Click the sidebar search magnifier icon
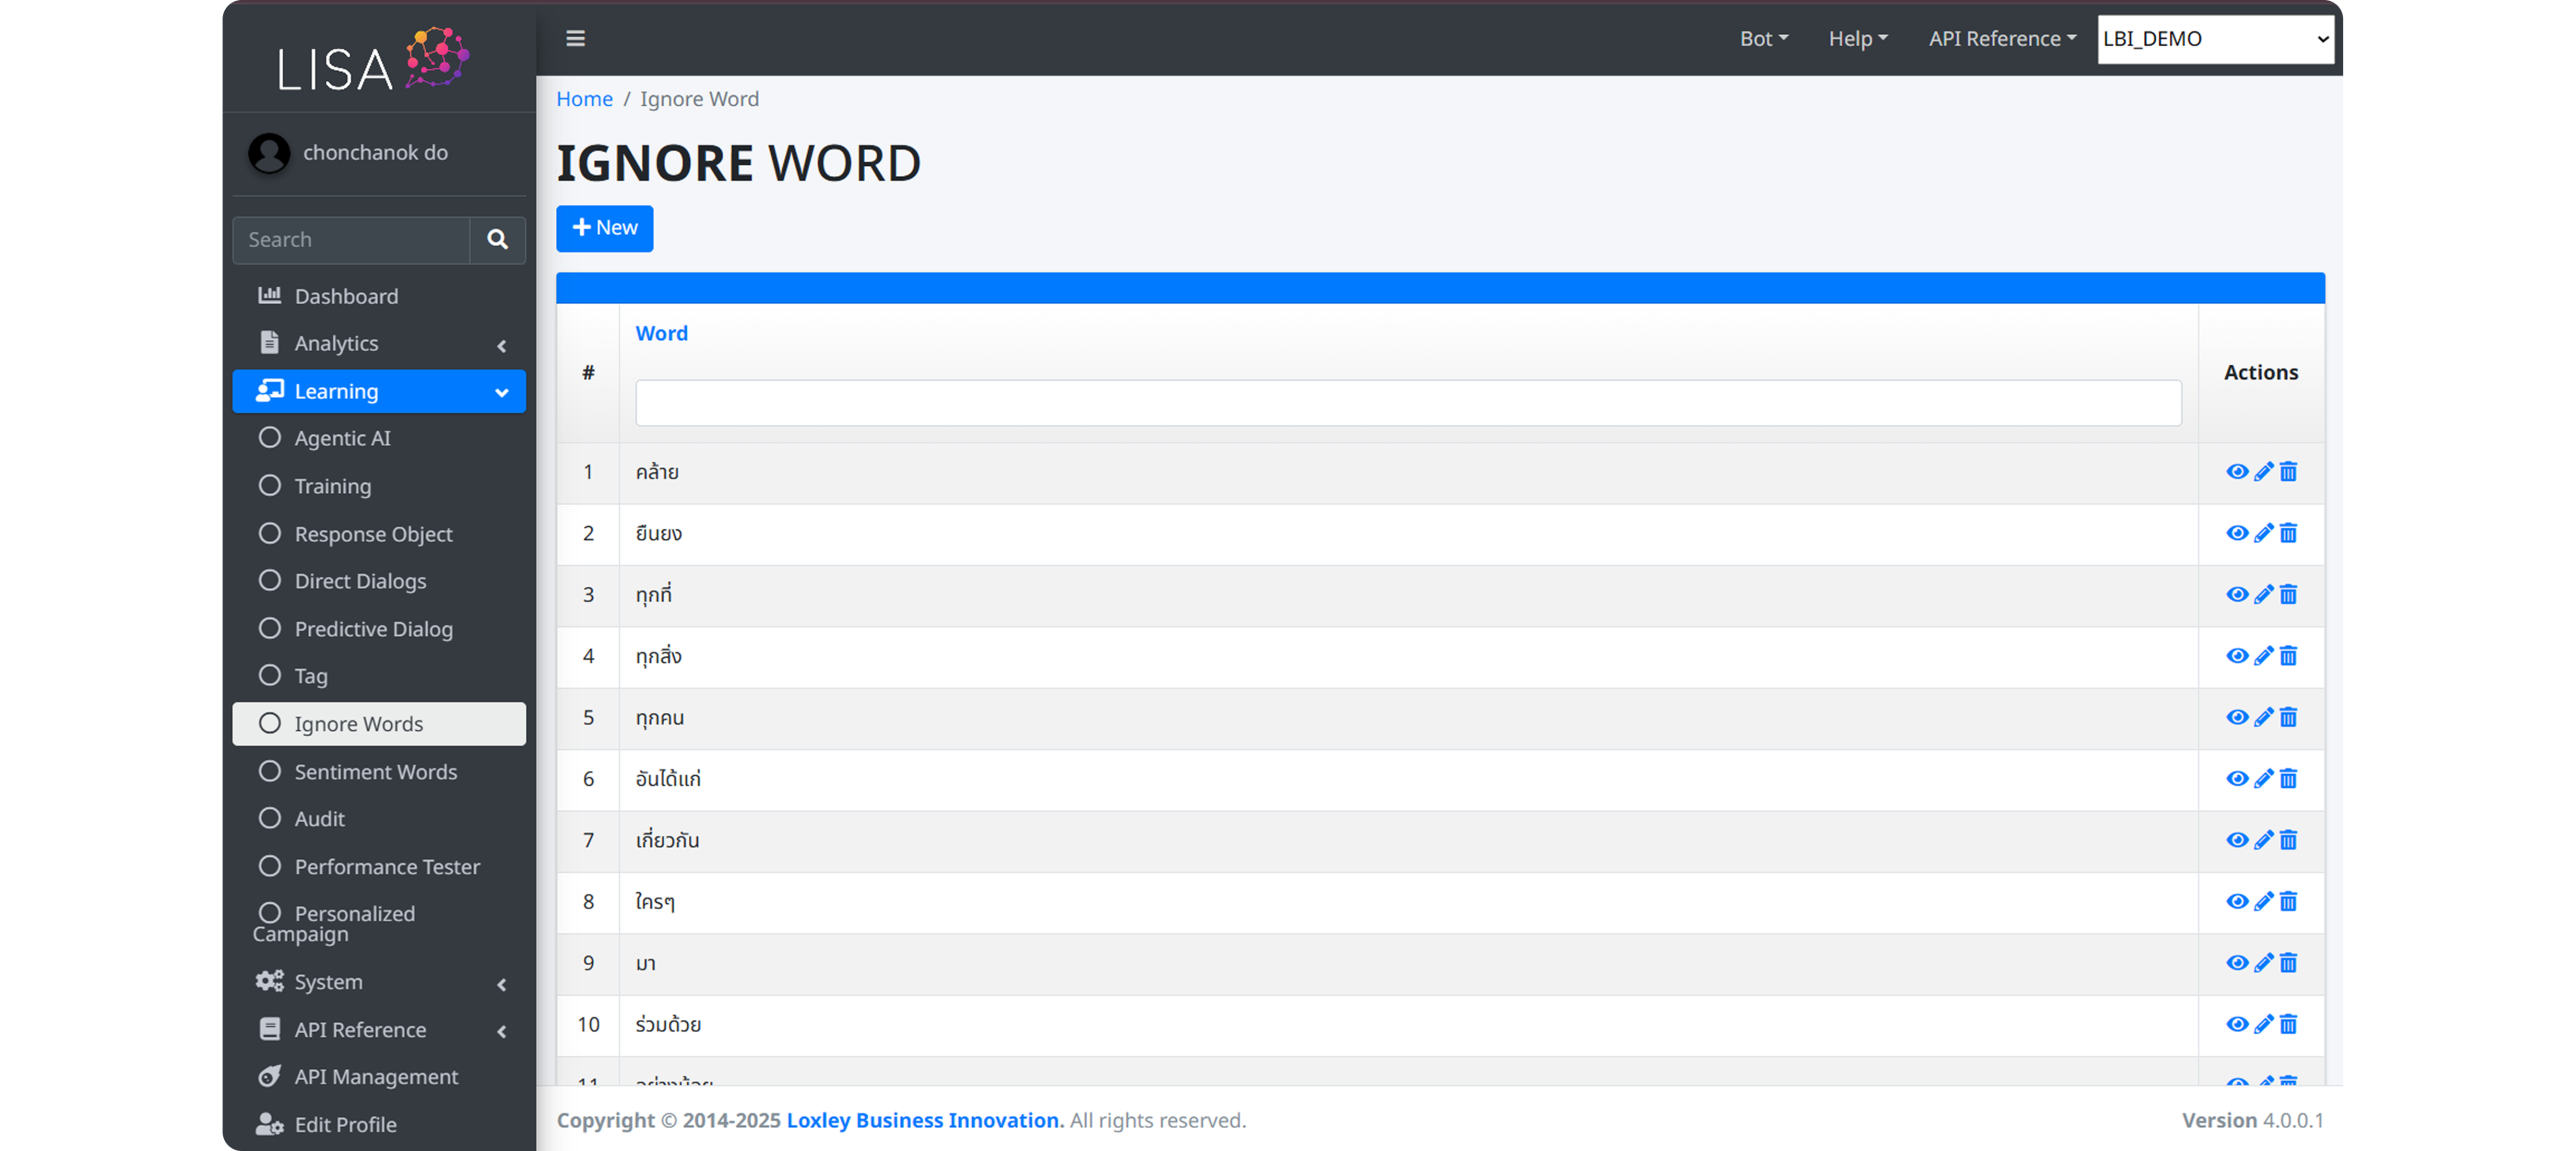 coord(497,240)
